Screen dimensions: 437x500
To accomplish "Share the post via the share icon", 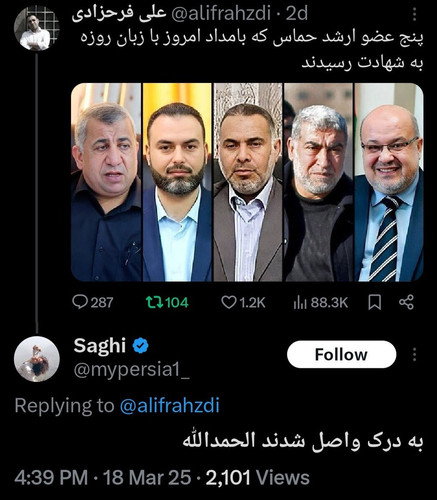I will pyautogui.click(x=406, y=302).
